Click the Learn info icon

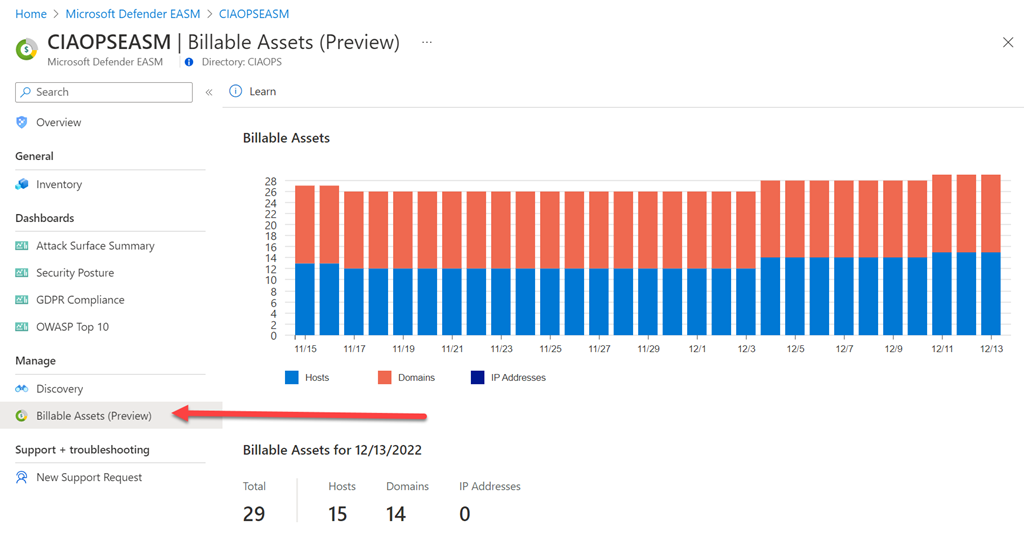point(236,91)
